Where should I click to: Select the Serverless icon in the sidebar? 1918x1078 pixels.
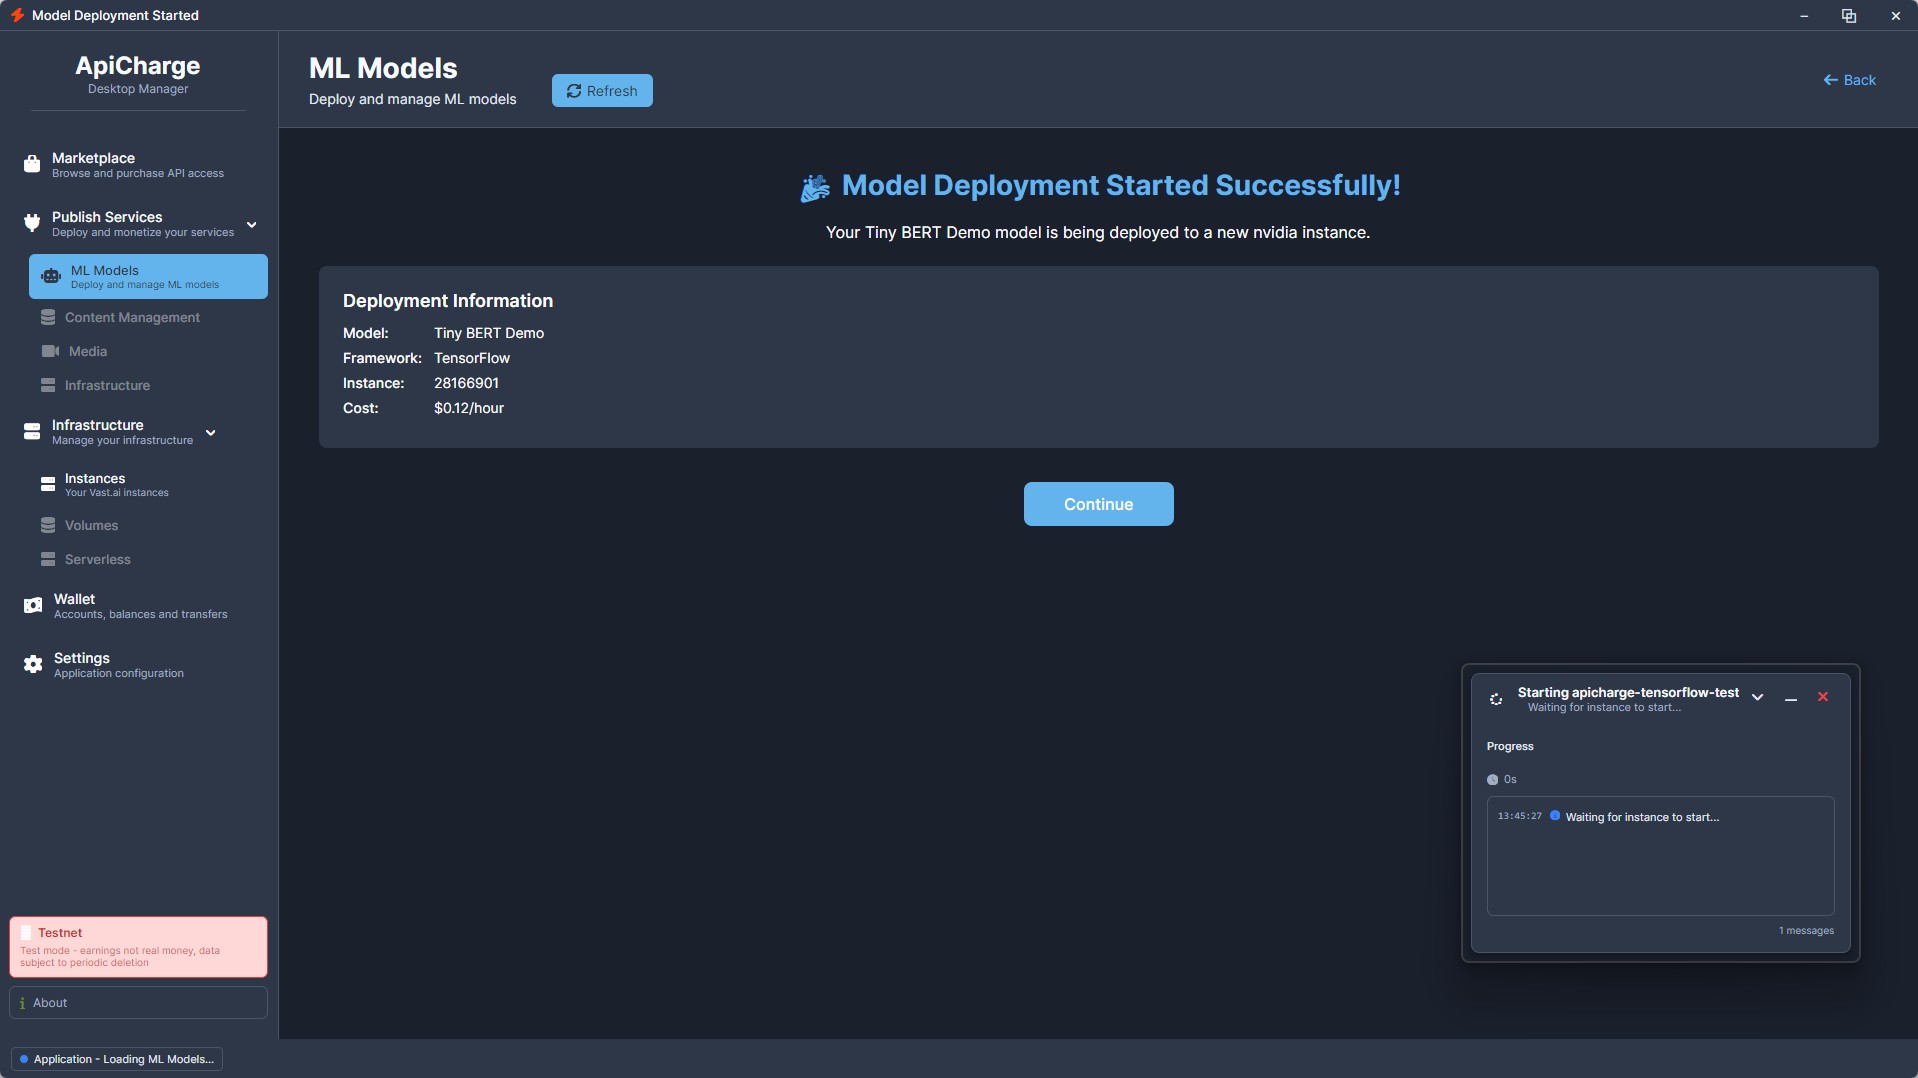48,559
